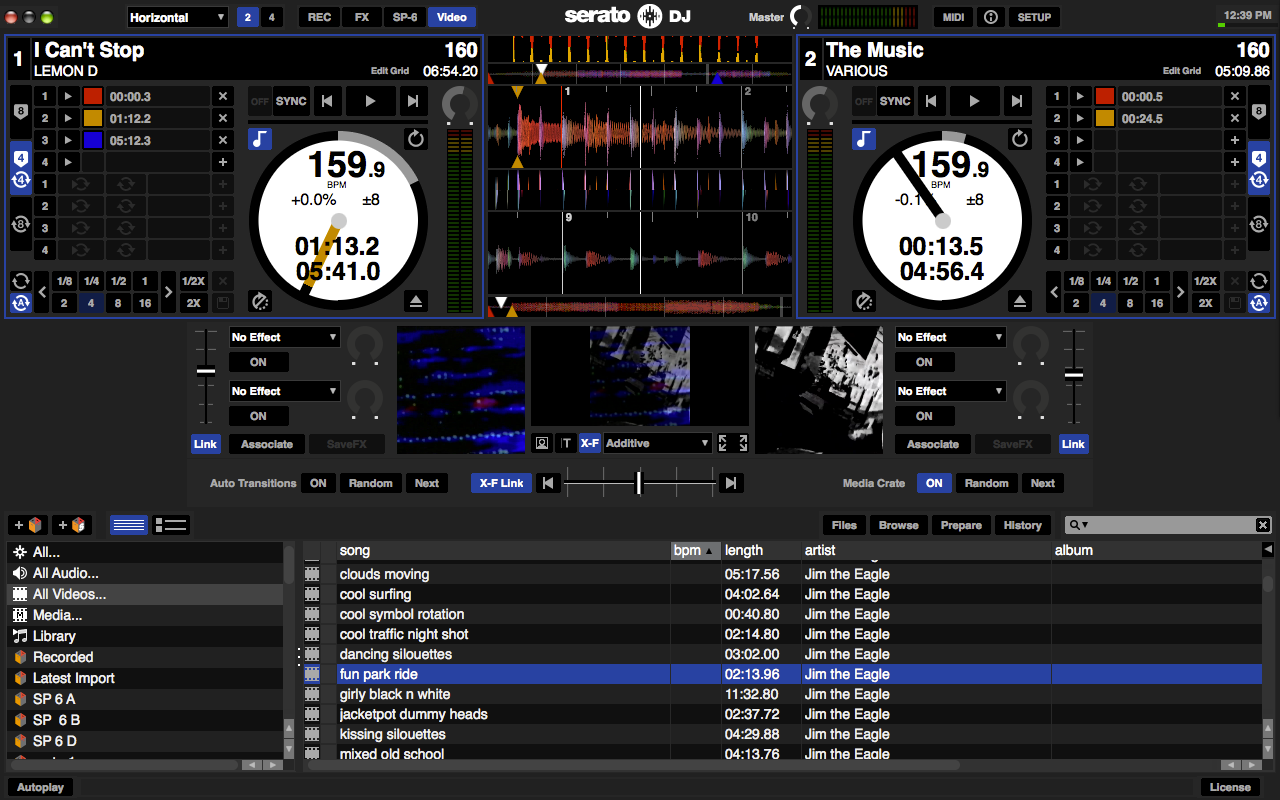Open the Prepare panel

(961, 525)
